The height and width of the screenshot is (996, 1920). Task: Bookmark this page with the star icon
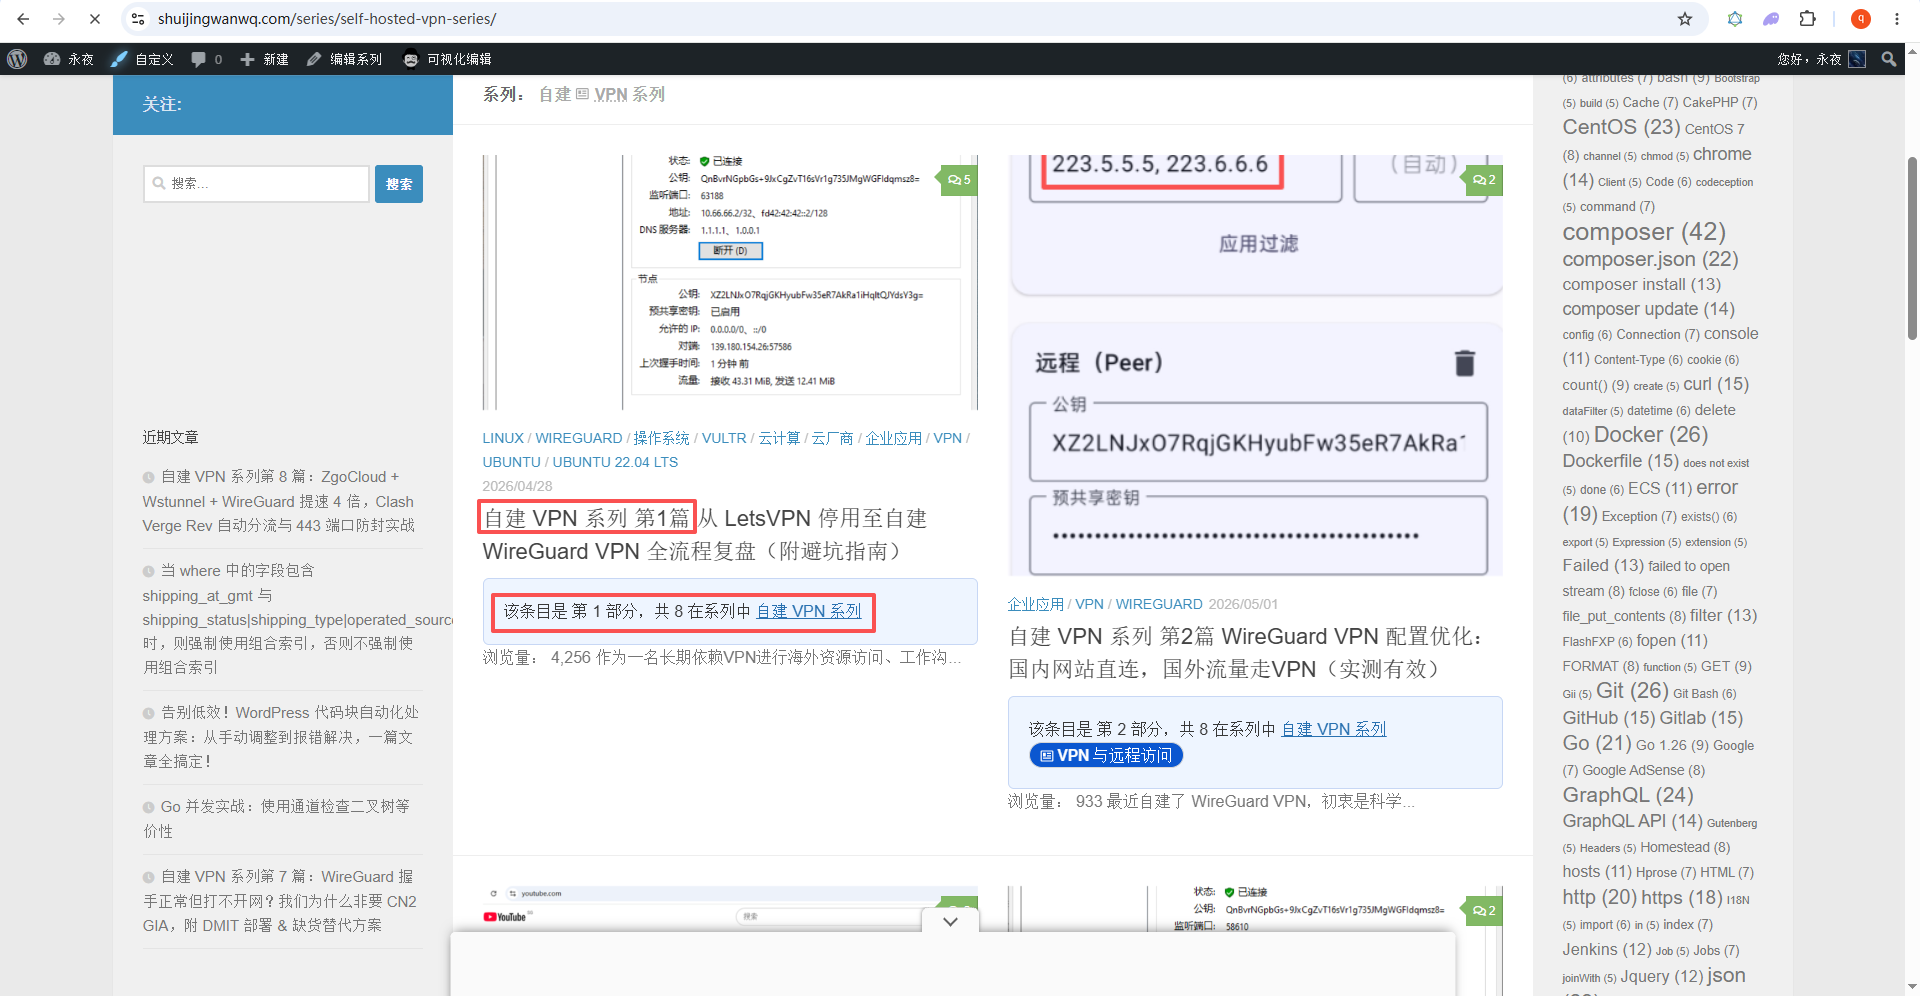pyautogui.click(x=1685, y=19)
